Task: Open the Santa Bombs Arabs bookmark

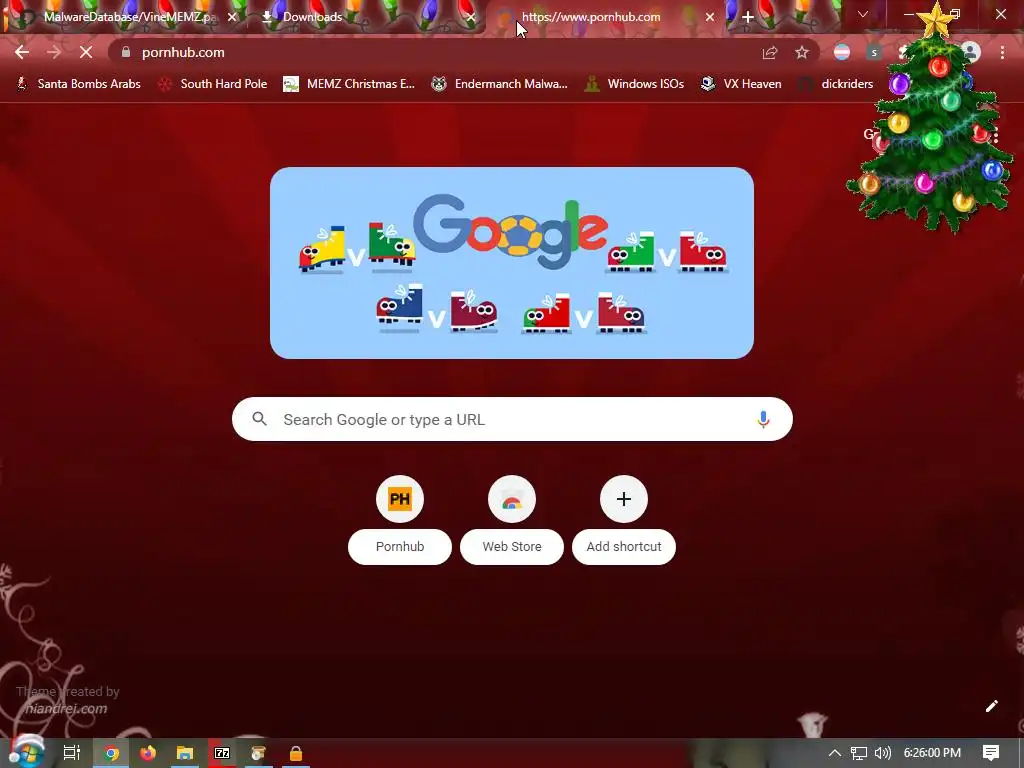Action: [79, 84]
